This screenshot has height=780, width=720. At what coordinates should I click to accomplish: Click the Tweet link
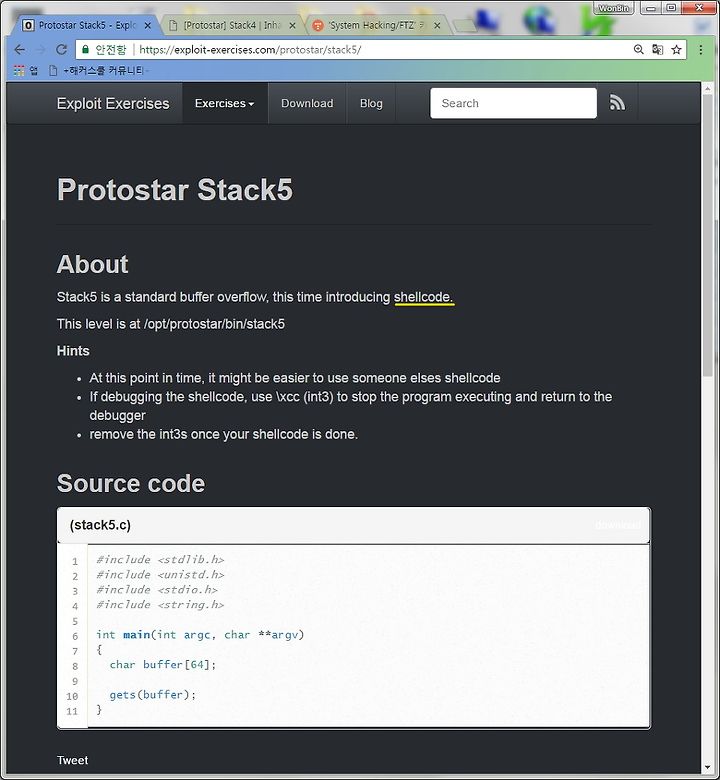[x=72, y=760]
